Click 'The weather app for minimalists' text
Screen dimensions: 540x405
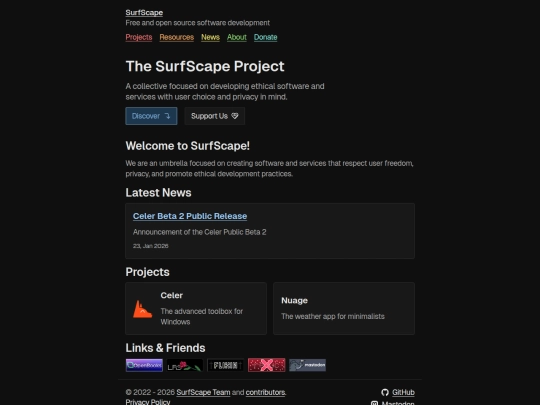[x=333, y=316]
